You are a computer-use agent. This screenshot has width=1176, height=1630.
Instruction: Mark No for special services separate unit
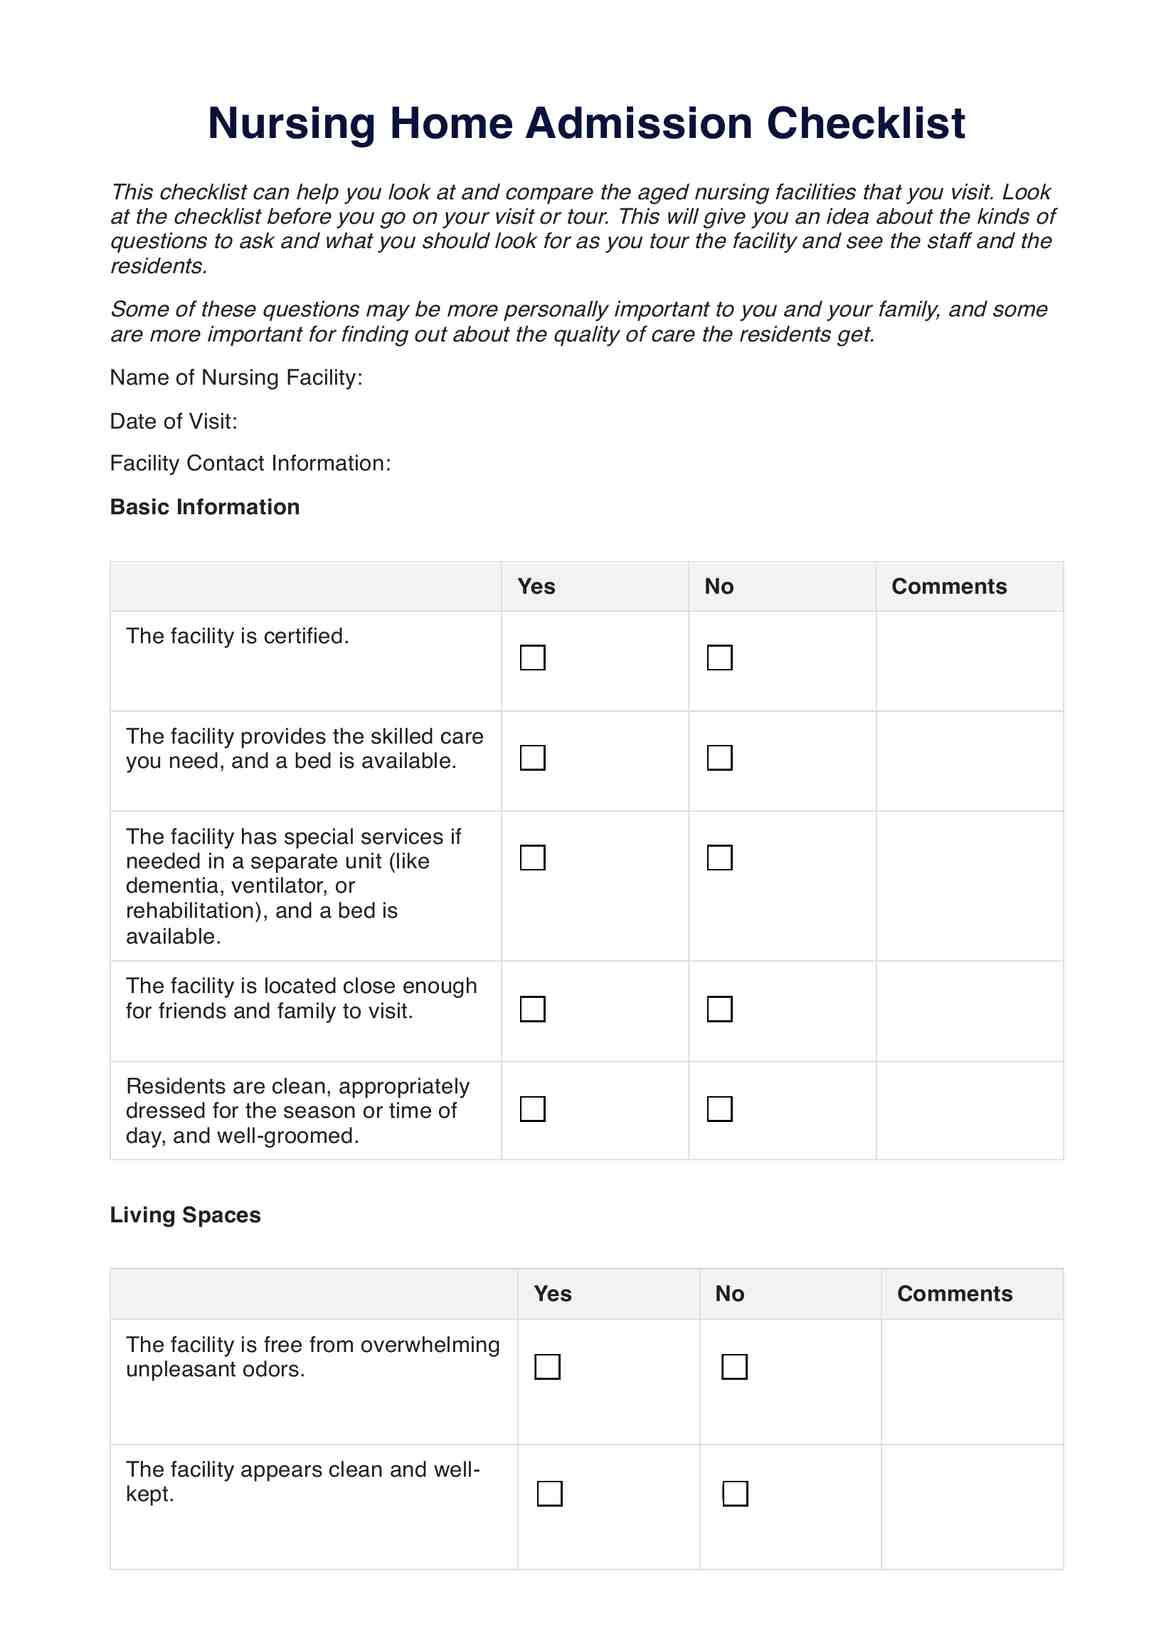(720, 858)
